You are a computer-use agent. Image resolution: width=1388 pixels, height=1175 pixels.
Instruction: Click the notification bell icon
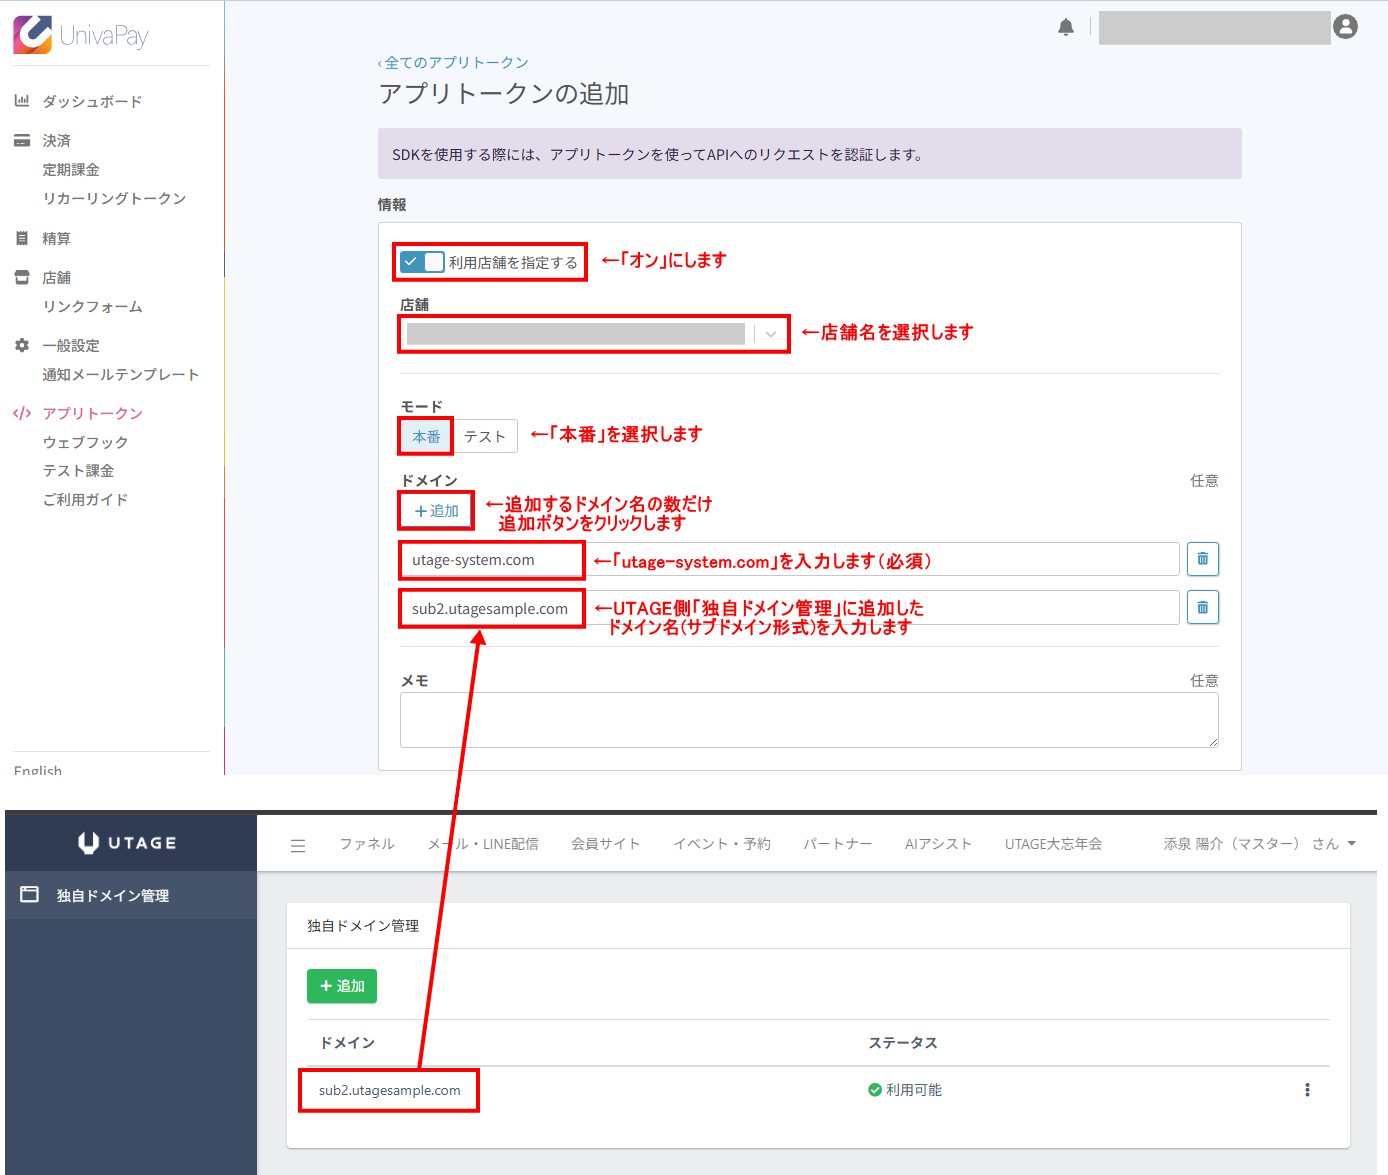[1066, 27]
